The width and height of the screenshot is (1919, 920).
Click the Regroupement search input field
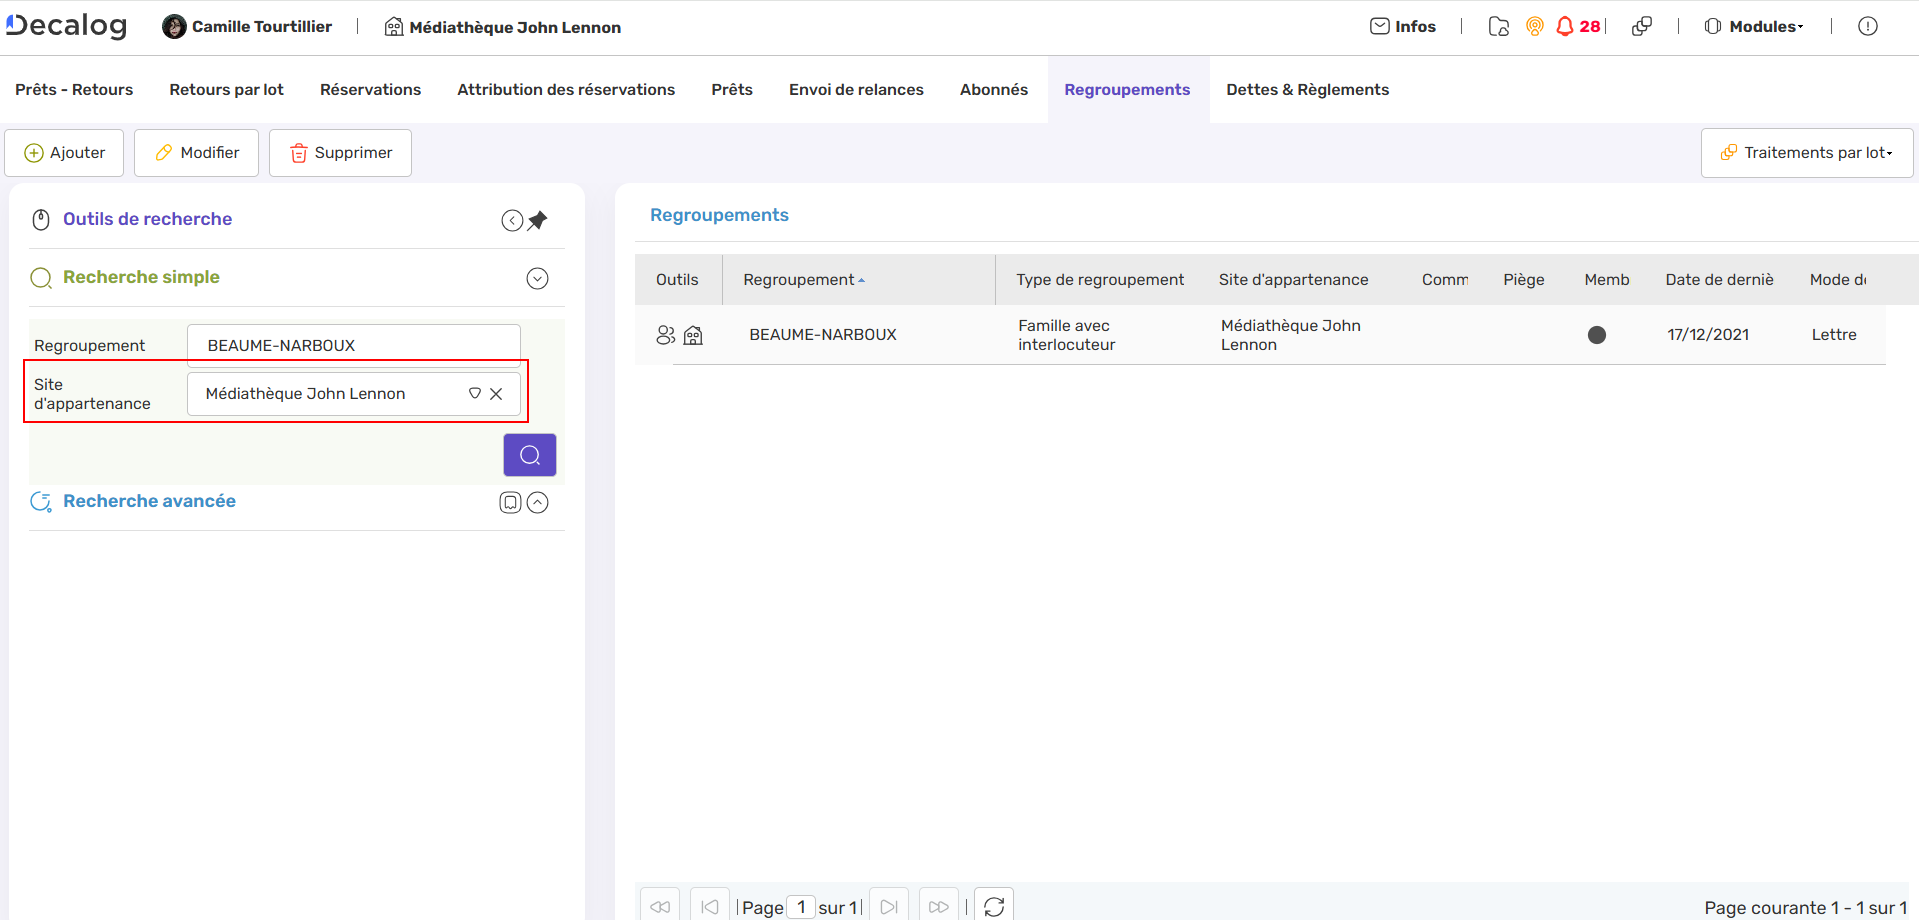coord(353,345)
